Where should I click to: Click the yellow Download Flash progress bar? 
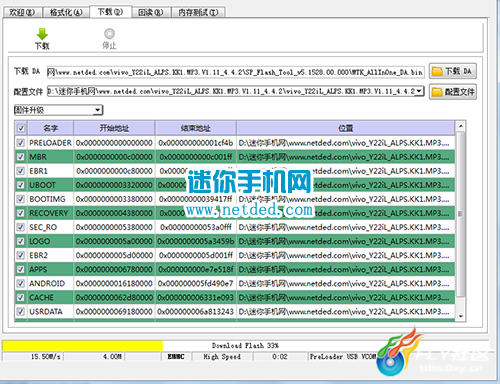pyautogui.click(x=82, y=345)
